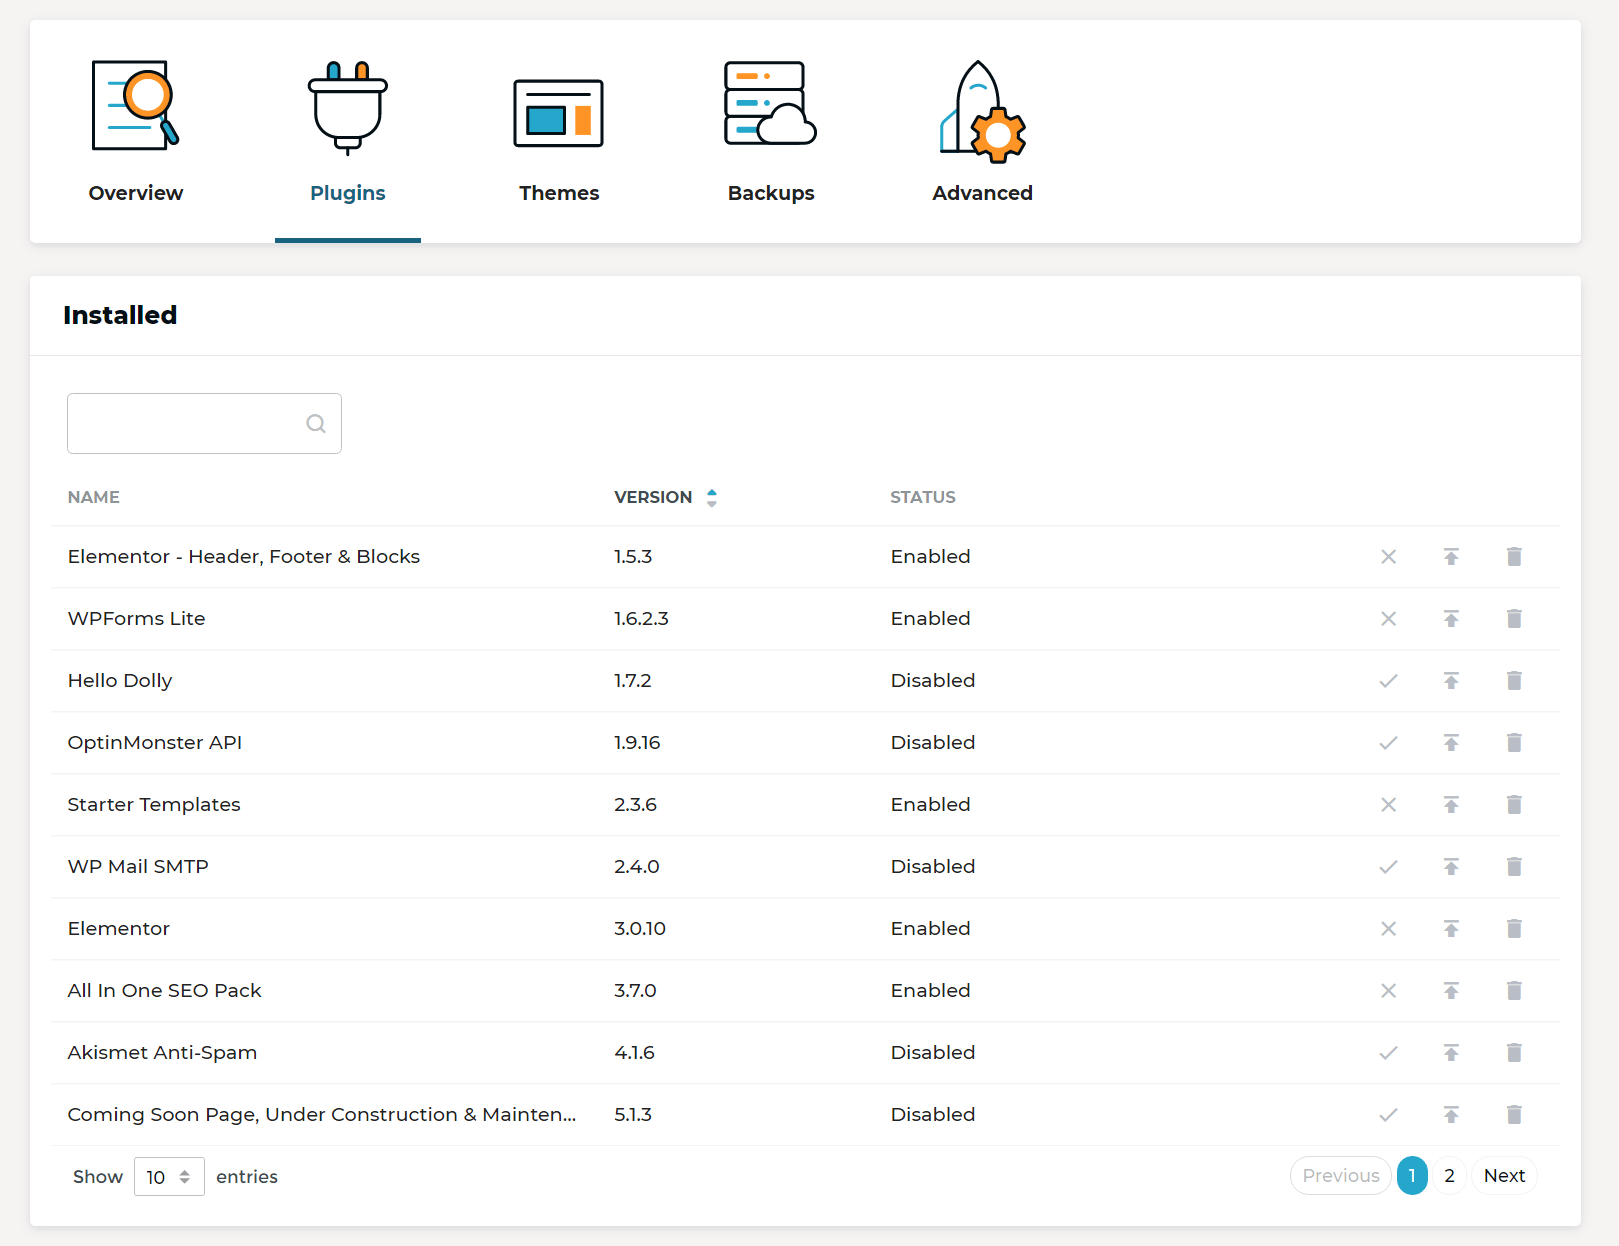Disable the Starter Templates plugin
This screenshot has height=1246, width=1619.
tap(1388, 805)
